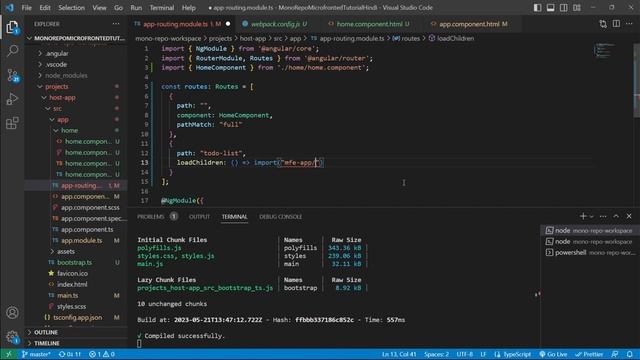The height and width of the screenshot is (360, 640).
Task: Click the synchronize changes status item
Action: point(70,354)
